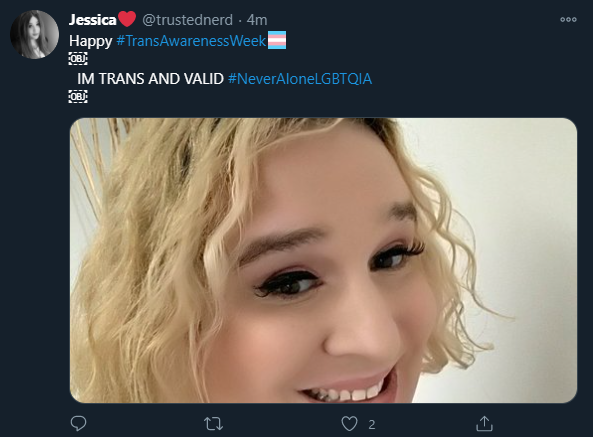Select the second OBJ placeholder below the text
593x437 pixels.
(78, 97)
